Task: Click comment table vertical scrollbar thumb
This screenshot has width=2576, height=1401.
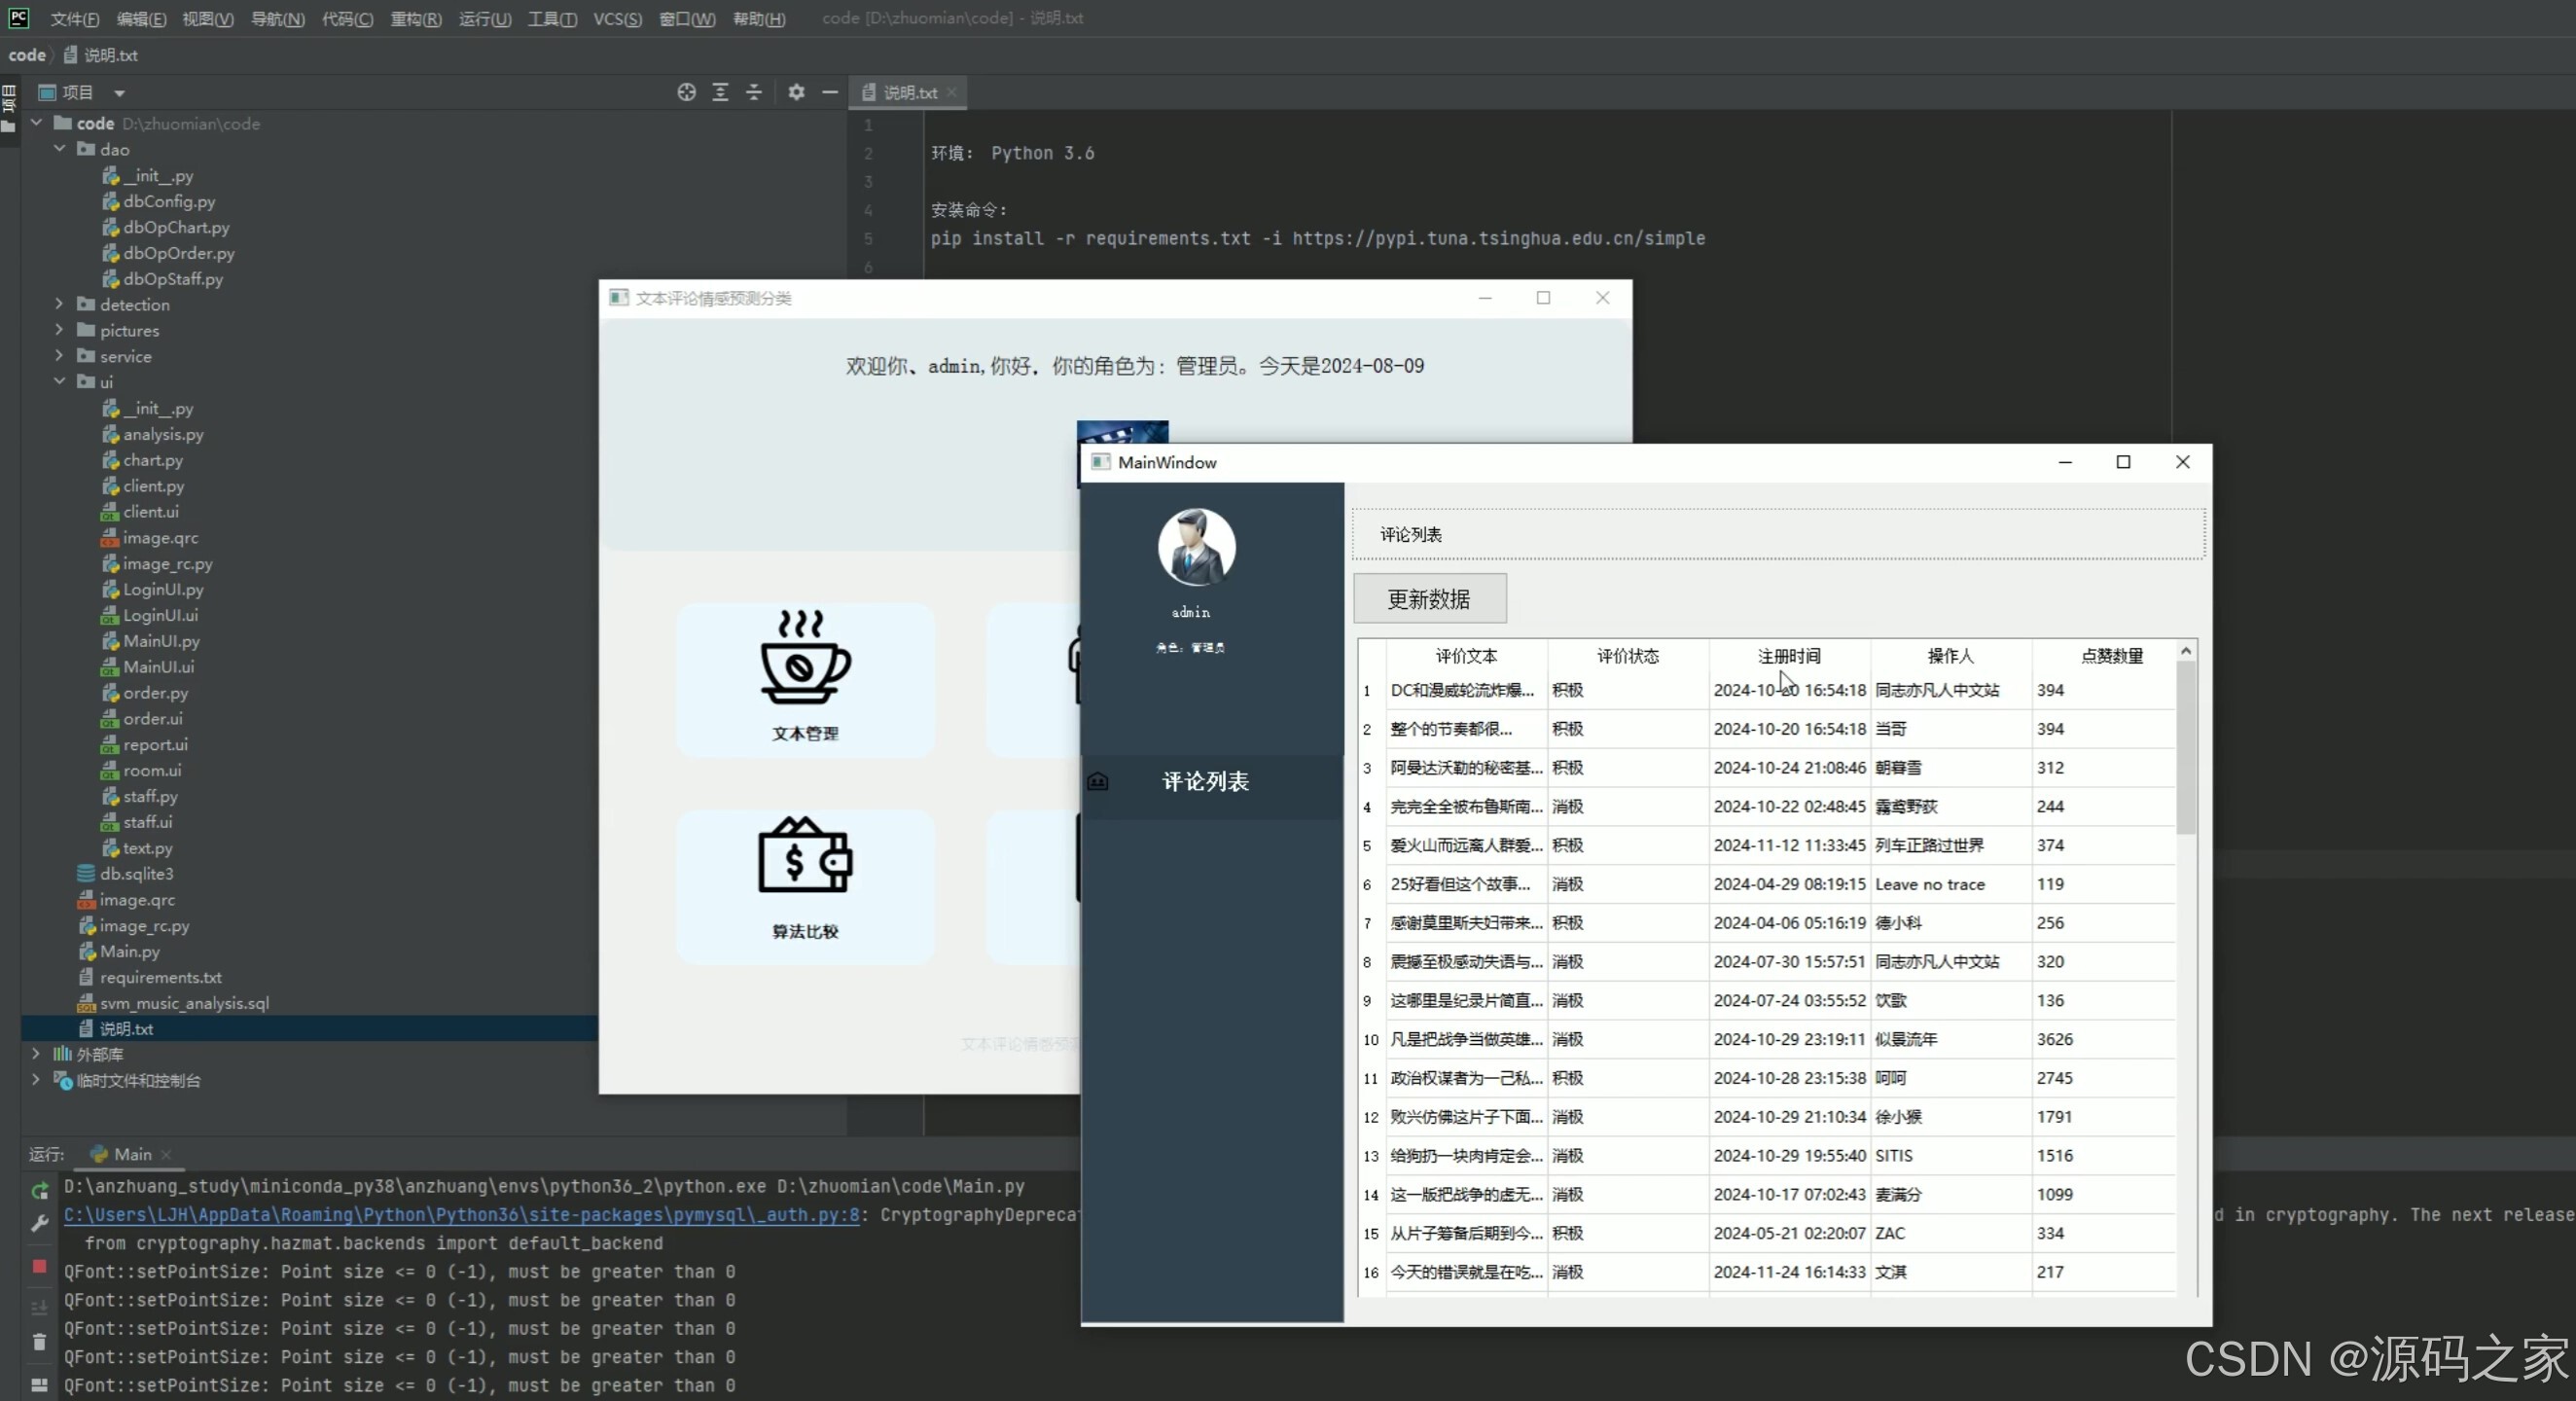Action: click(2186, 747)
